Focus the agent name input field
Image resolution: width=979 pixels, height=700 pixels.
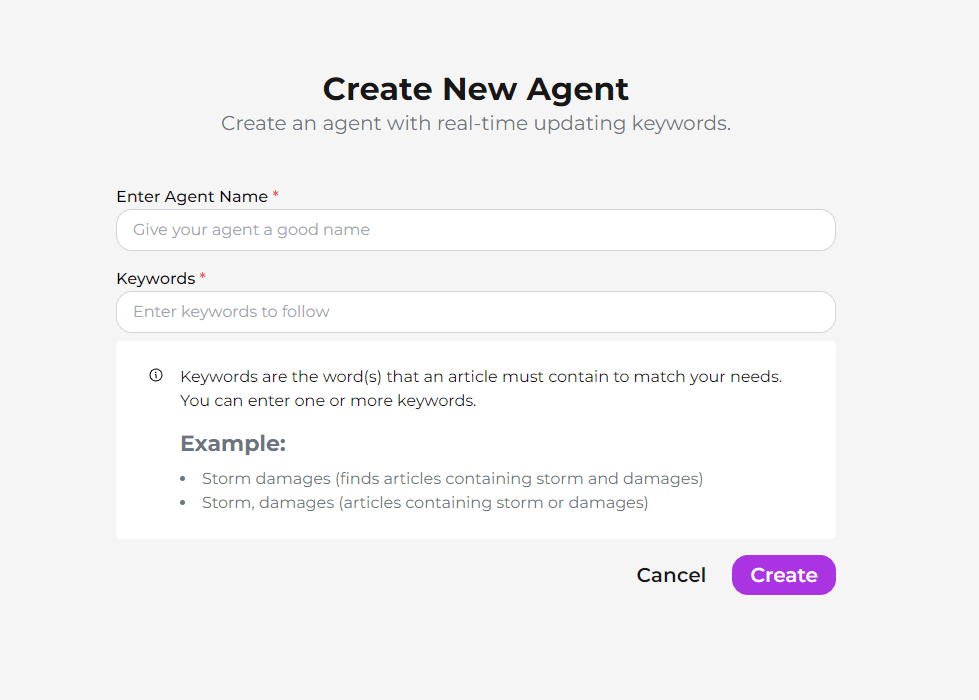[x=476, y=230]
